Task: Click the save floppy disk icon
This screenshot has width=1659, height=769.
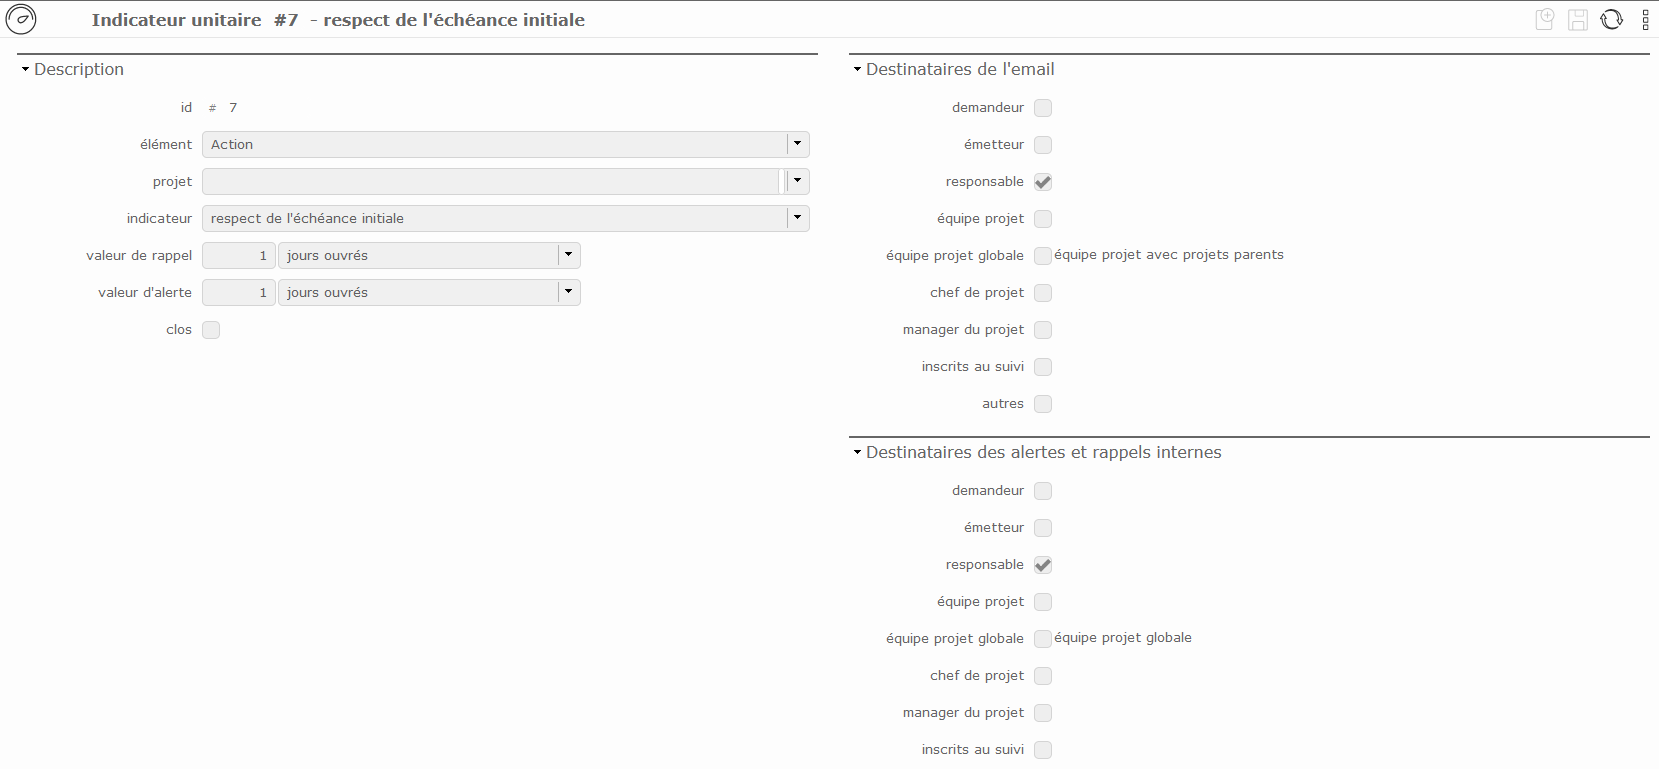Action: 1578,19
